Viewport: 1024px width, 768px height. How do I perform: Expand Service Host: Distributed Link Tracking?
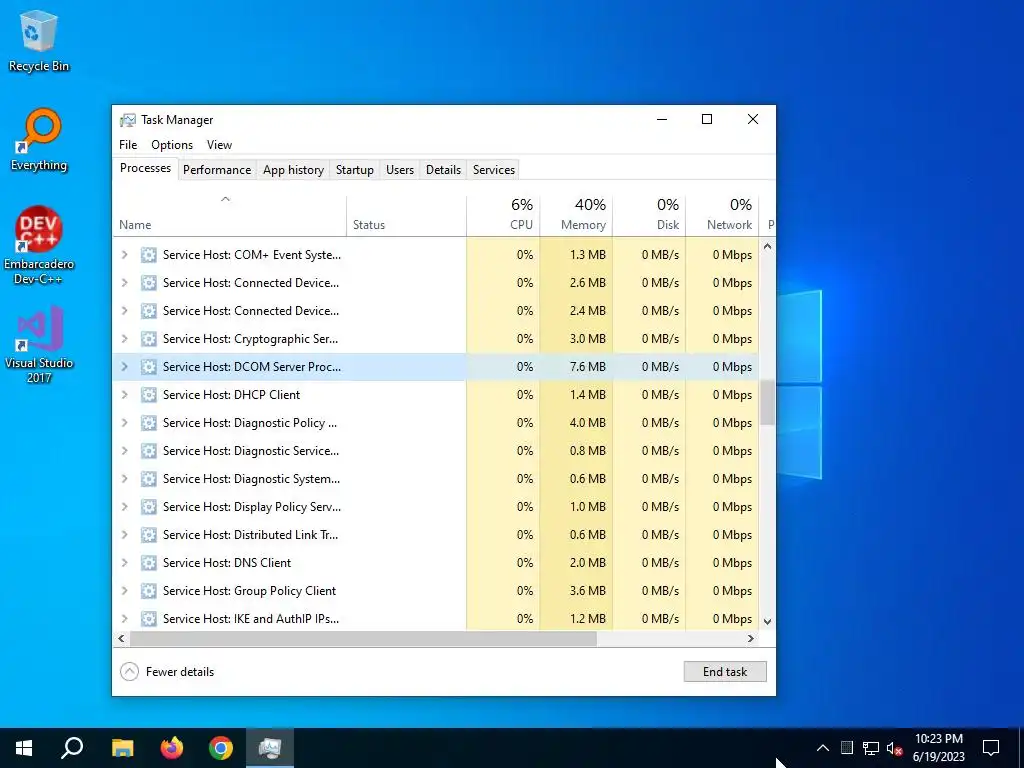click(124, 534)
